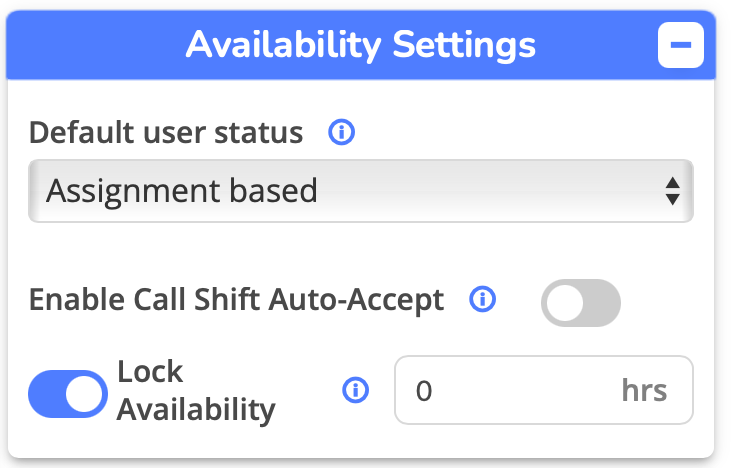736x468 pixels.
Task: Click the gray Auto-Accept switch knob
Action: [x=565, y=303]
